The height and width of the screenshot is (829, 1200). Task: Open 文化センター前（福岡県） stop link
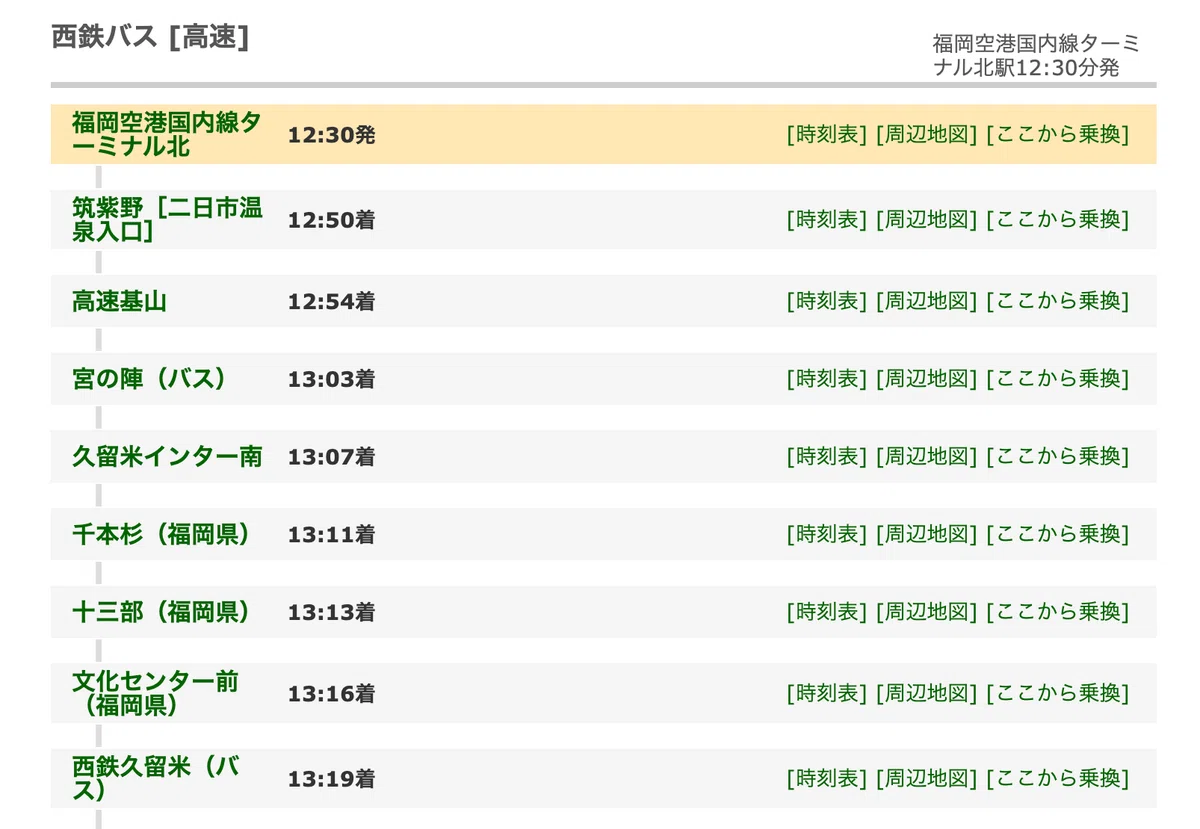155,693
